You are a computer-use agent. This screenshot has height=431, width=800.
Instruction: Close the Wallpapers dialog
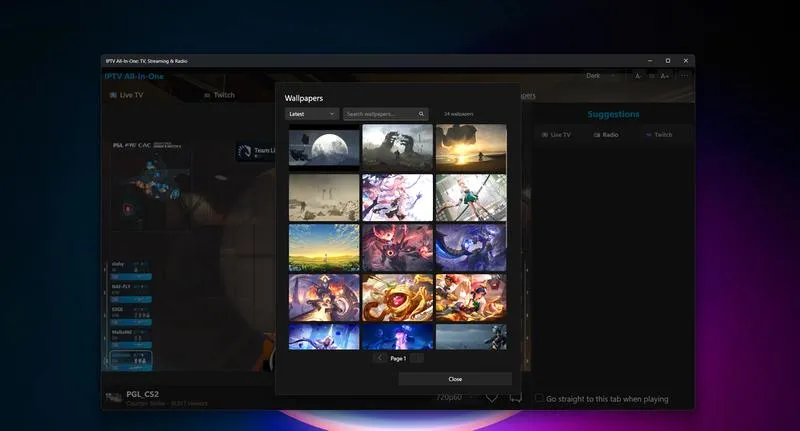[455, 379]
